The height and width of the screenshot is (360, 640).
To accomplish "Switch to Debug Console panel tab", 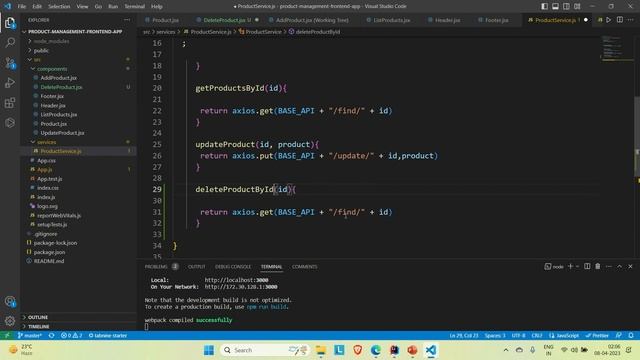I will click(233, 267).
